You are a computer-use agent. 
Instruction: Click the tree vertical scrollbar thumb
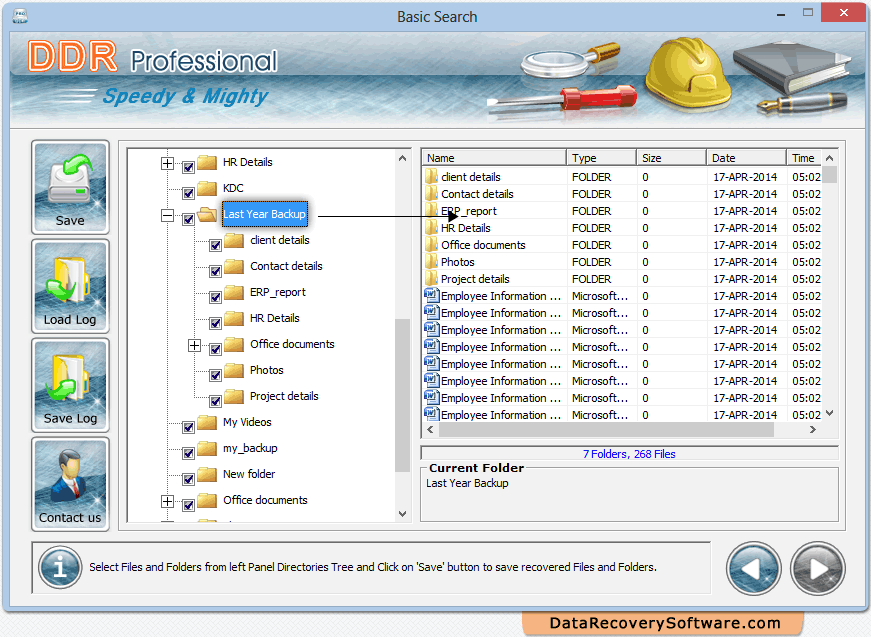pos(402,395)
